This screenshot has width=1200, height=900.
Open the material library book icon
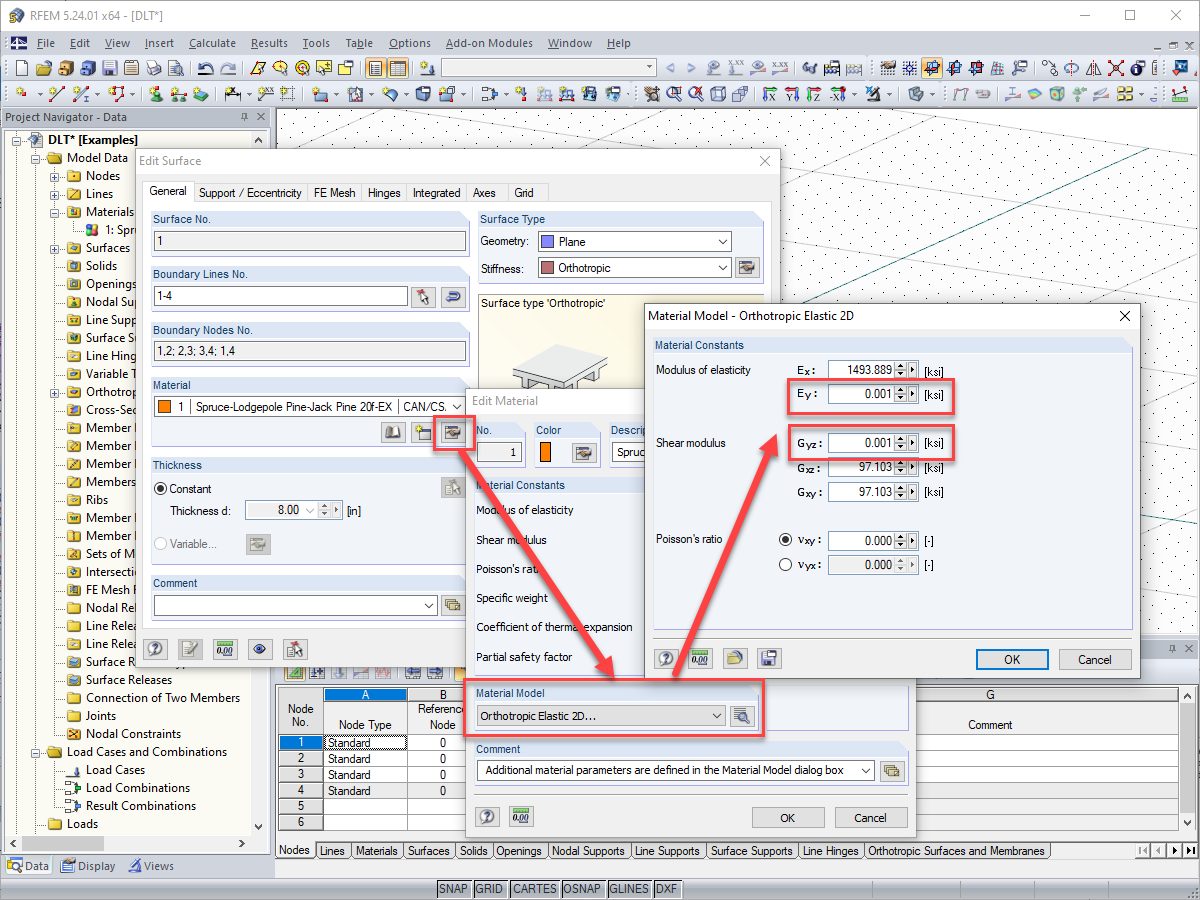tap(394, 432)
